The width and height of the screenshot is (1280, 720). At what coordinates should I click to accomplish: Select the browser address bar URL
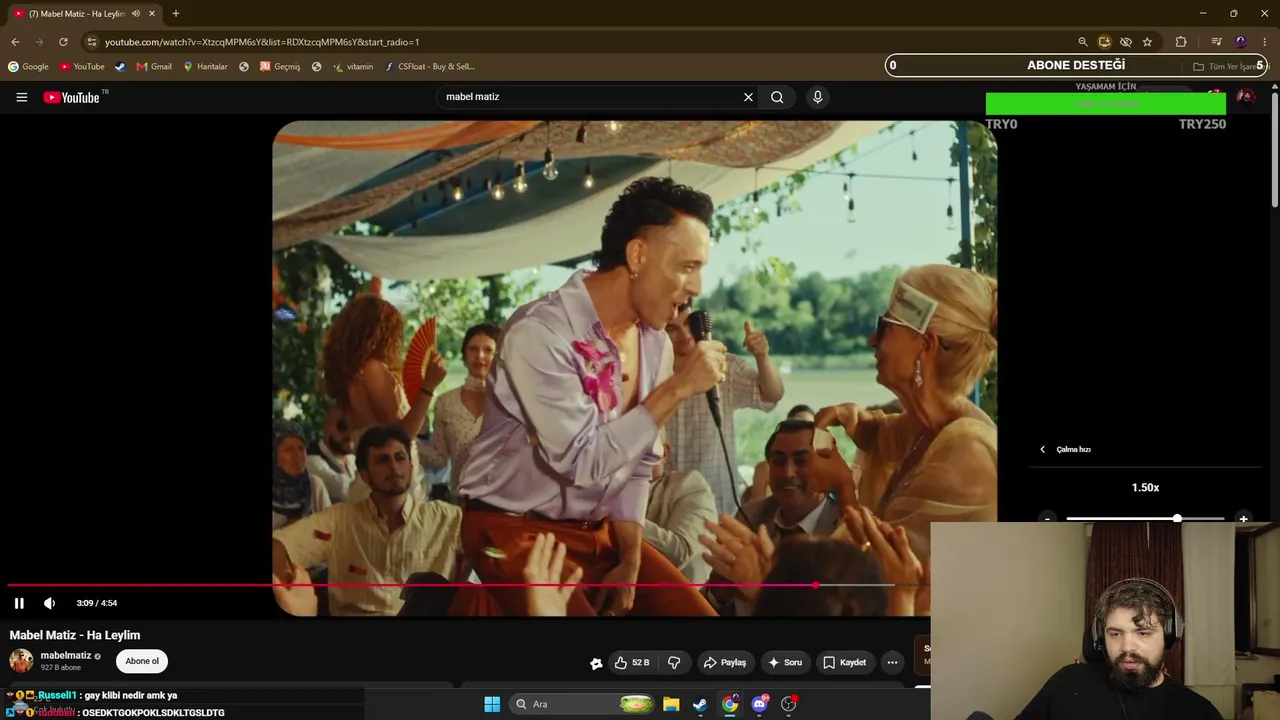[x=262, y=42]
